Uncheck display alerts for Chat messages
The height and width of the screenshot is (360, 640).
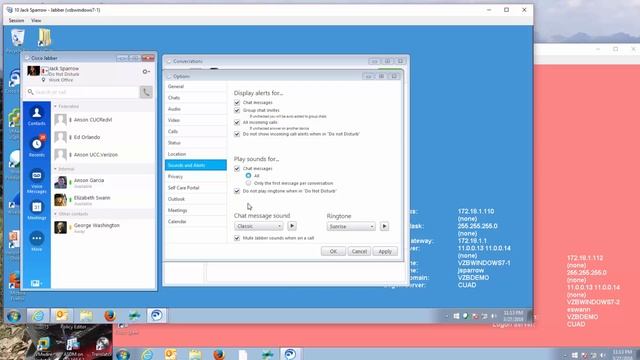[237, 102]
